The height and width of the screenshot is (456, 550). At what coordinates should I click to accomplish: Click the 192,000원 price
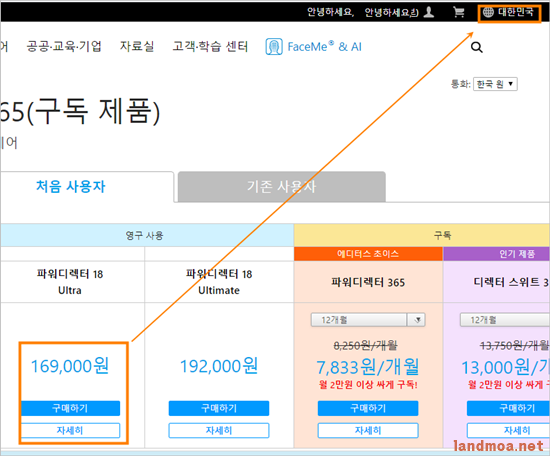click(219, 366)
